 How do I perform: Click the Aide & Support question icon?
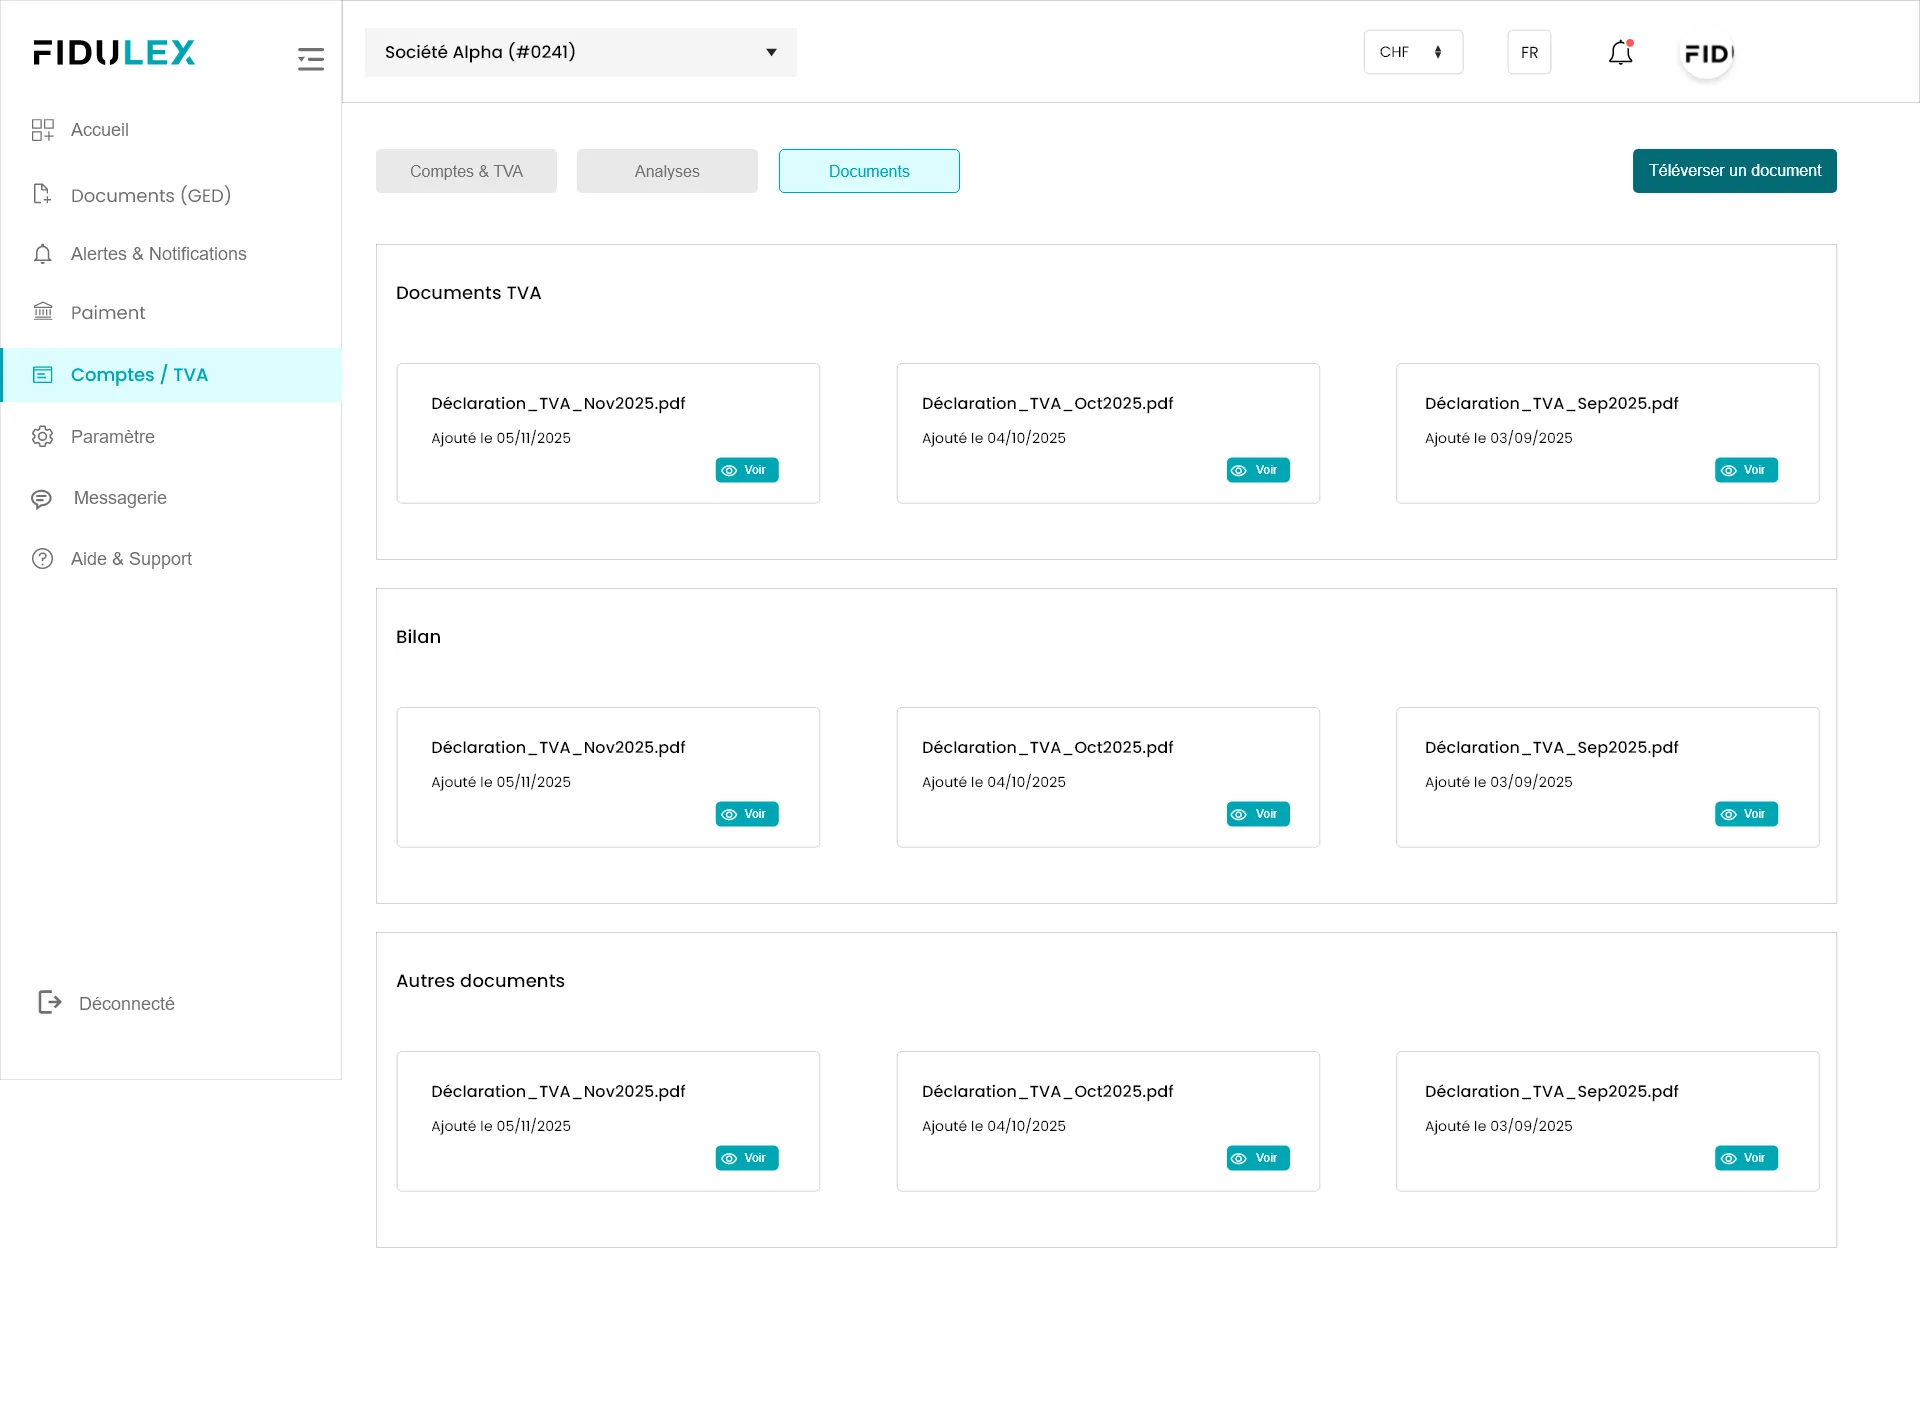coord(42,558)
